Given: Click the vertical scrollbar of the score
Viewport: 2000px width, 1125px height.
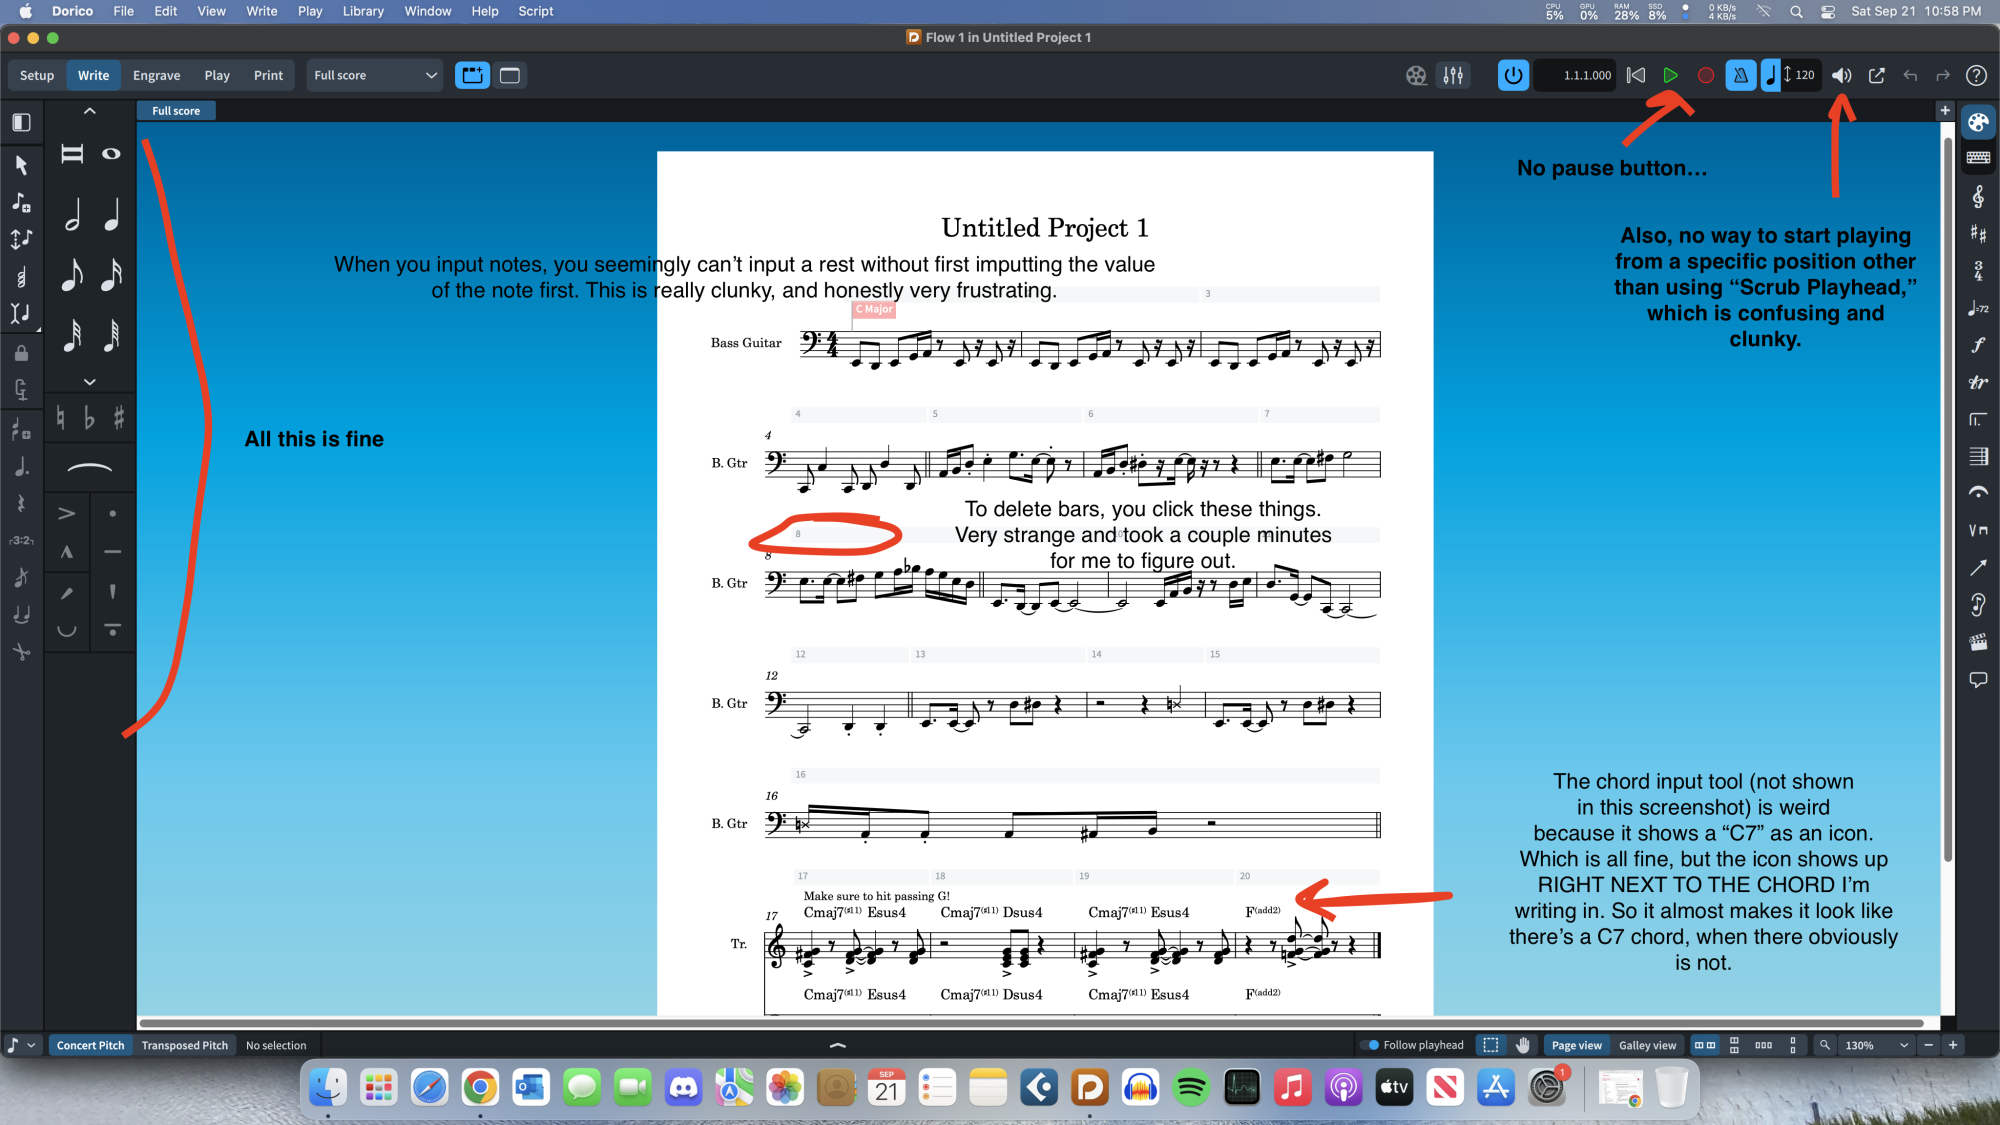Looking at the screenshot, I should 1947,500.
